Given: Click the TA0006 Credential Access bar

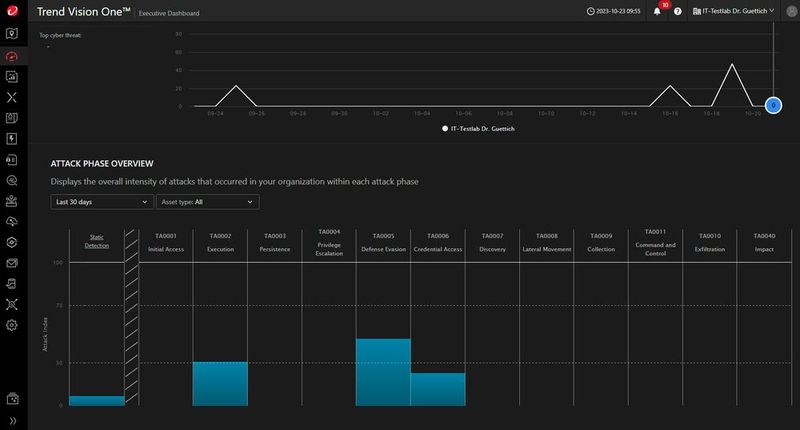Looking at the screenshot, I should click(438, 389).
